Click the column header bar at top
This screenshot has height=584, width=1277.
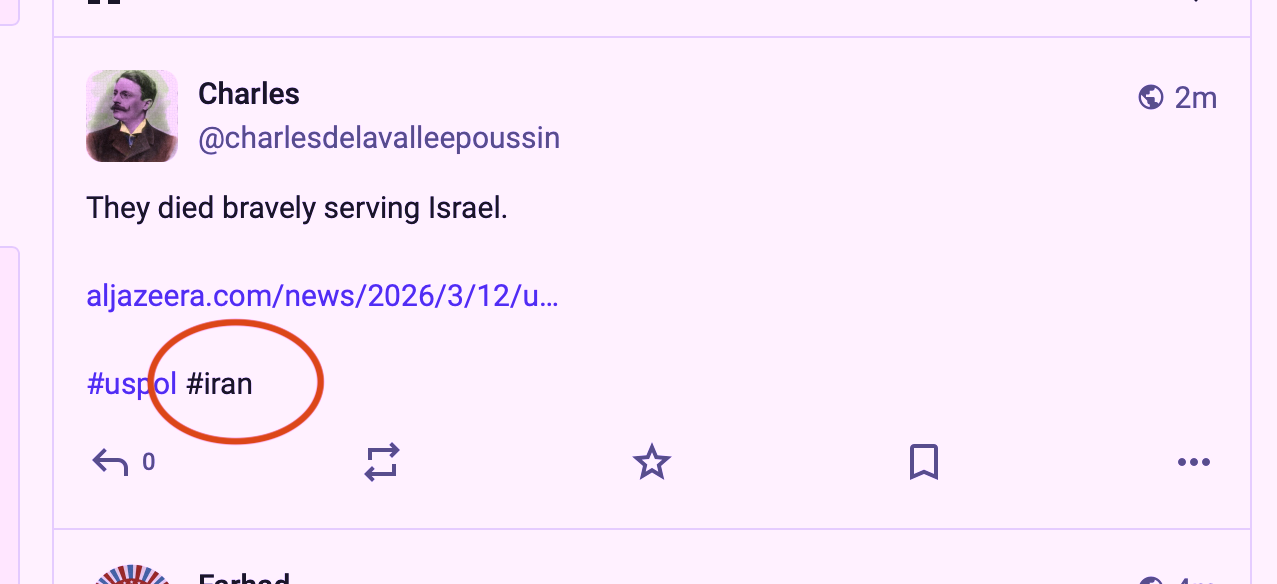coord(650,12)
